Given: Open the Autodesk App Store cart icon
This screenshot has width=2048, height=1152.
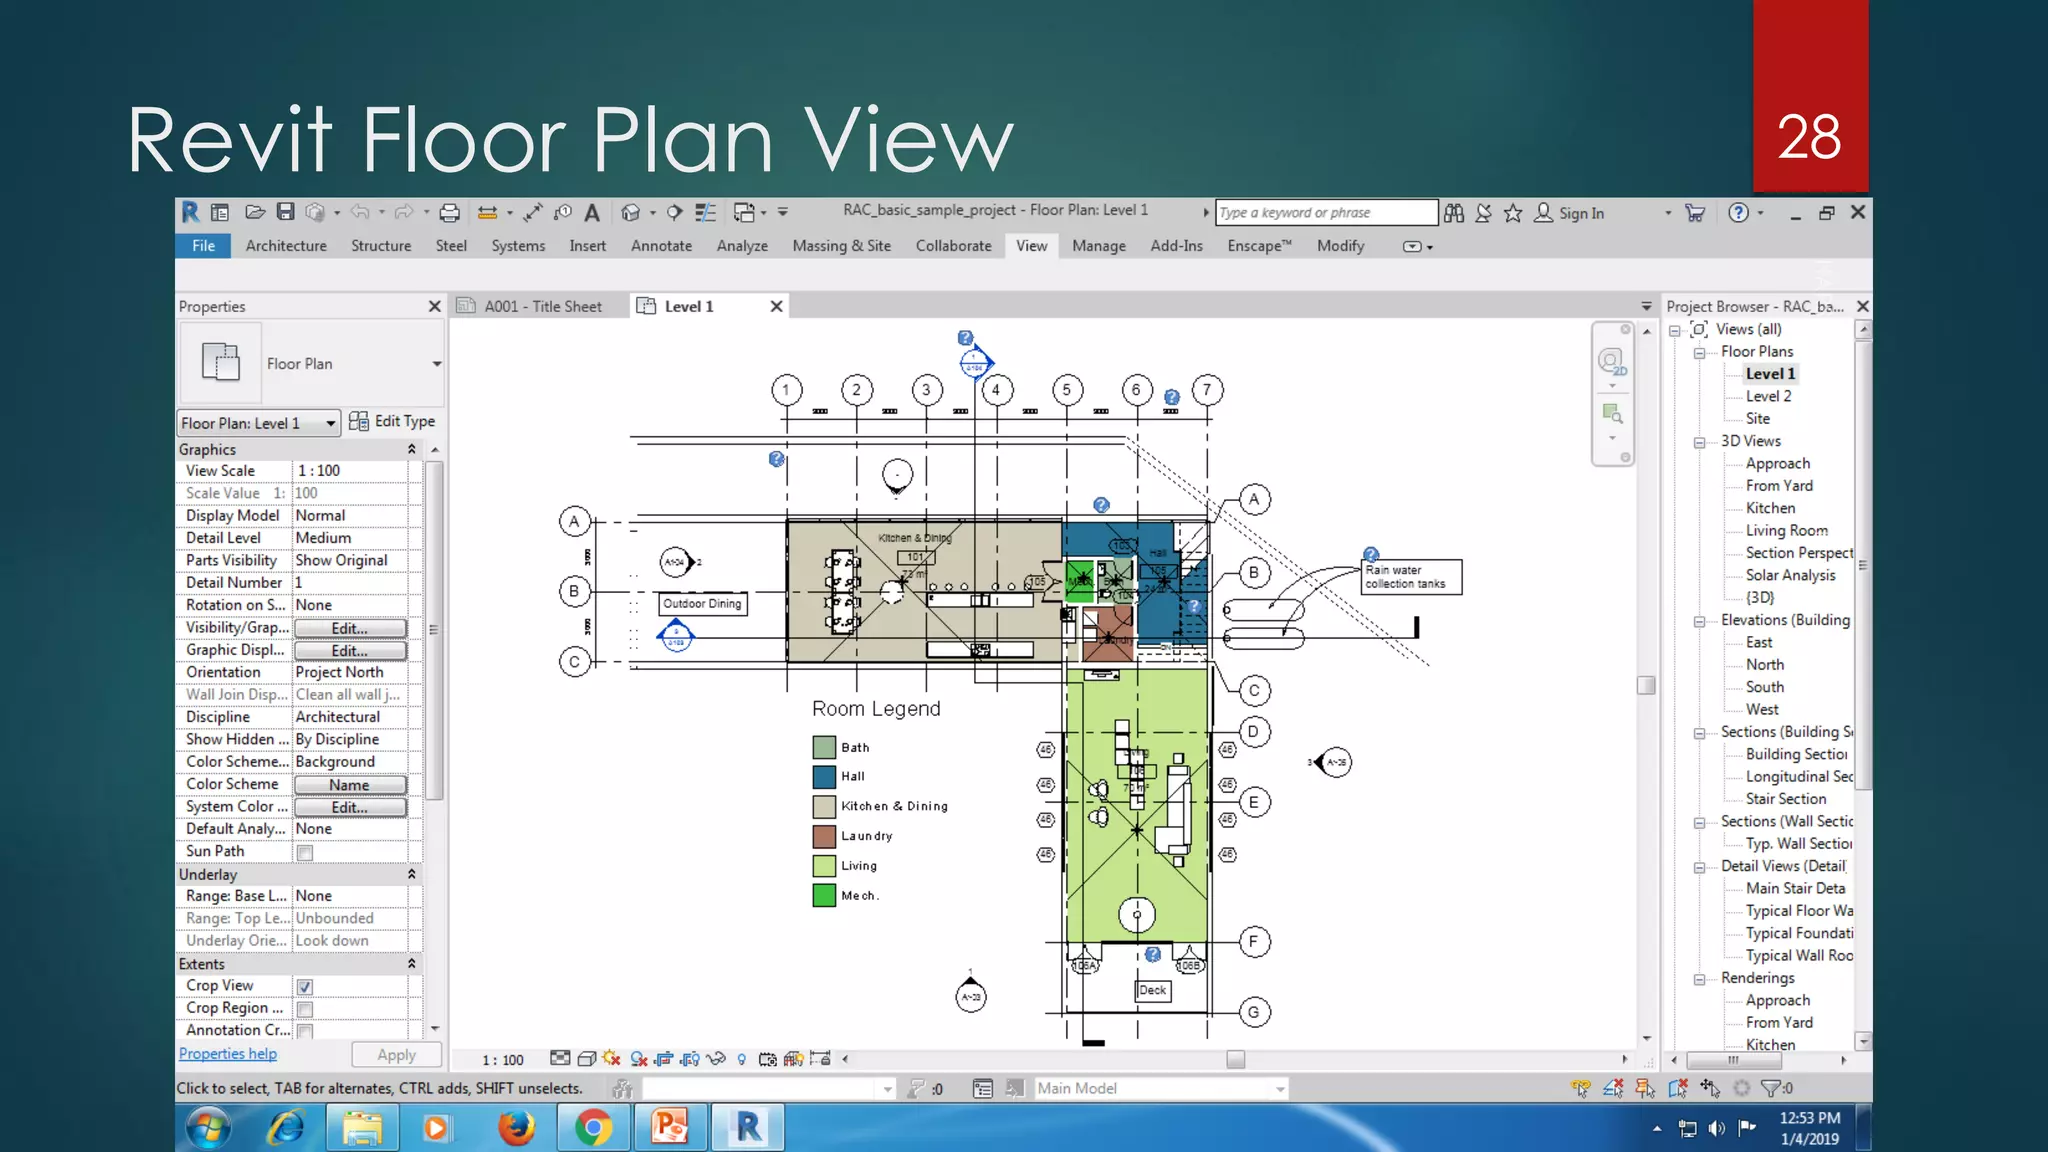Looking at the screenshot, I should [1695, 213].
